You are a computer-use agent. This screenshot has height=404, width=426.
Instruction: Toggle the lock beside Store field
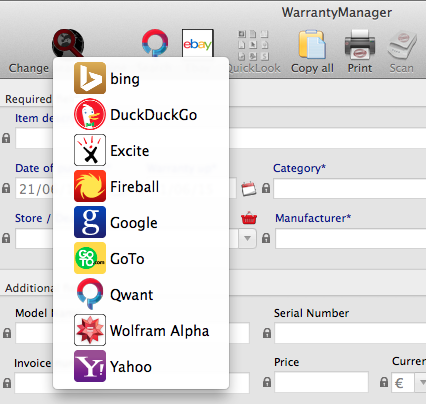click(x=6, y=238)
